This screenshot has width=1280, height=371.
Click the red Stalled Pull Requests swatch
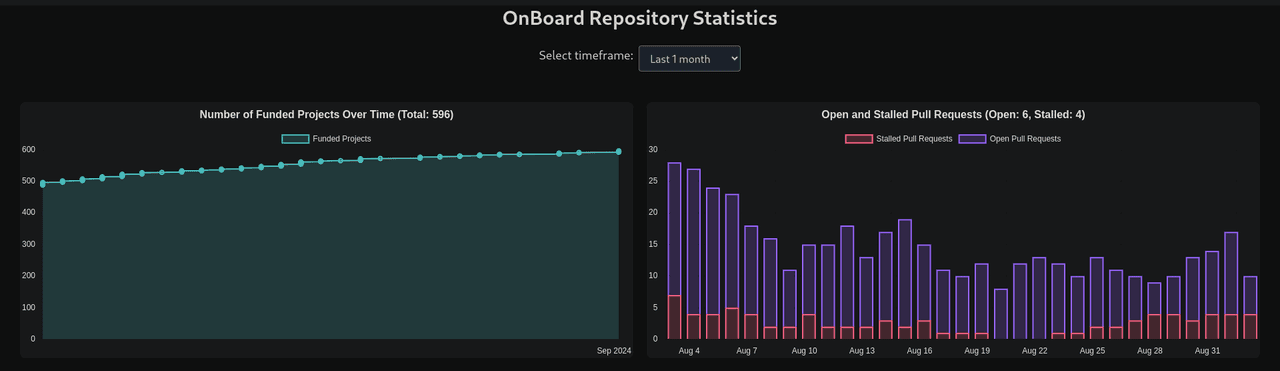(x=859, y=139)
